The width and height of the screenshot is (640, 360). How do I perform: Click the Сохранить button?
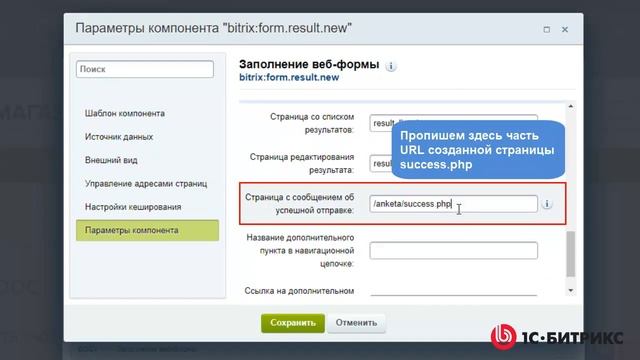pos(293,323)
